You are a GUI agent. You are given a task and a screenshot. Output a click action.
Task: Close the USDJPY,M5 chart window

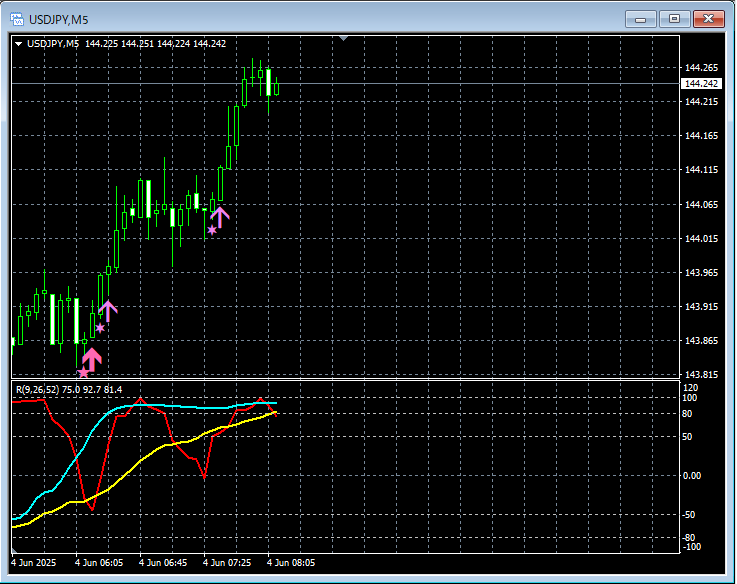[708, 19]
